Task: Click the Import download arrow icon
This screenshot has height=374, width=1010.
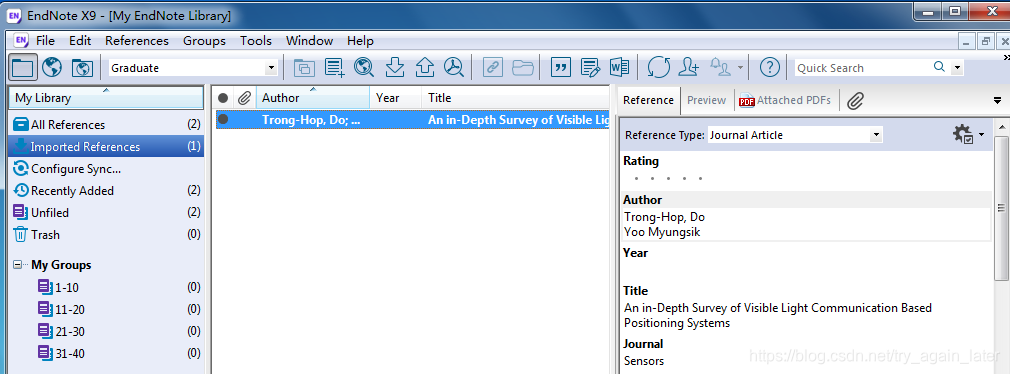Action: (394, 67)
